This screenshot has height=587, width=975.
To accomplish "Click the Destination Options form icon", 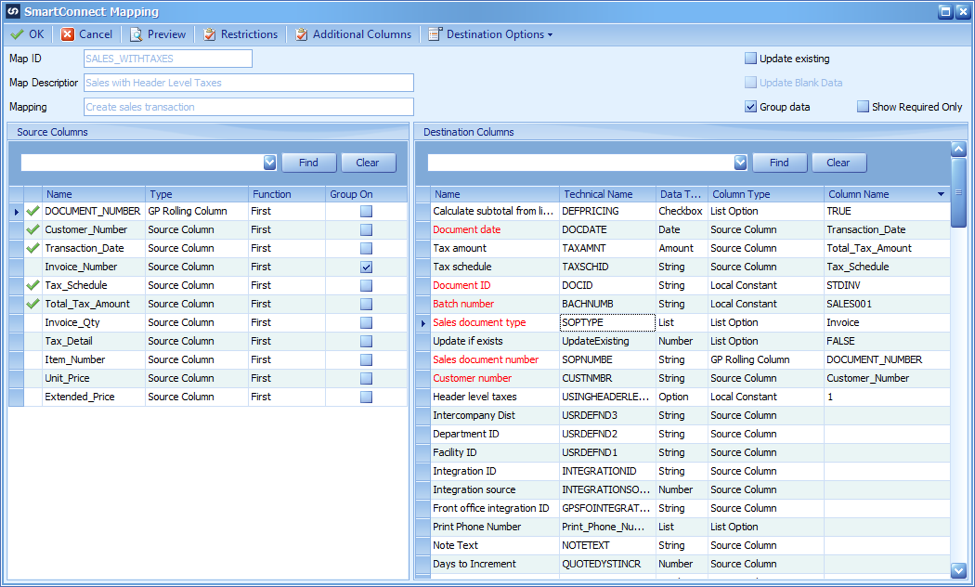I will click(x=435, y=34).
